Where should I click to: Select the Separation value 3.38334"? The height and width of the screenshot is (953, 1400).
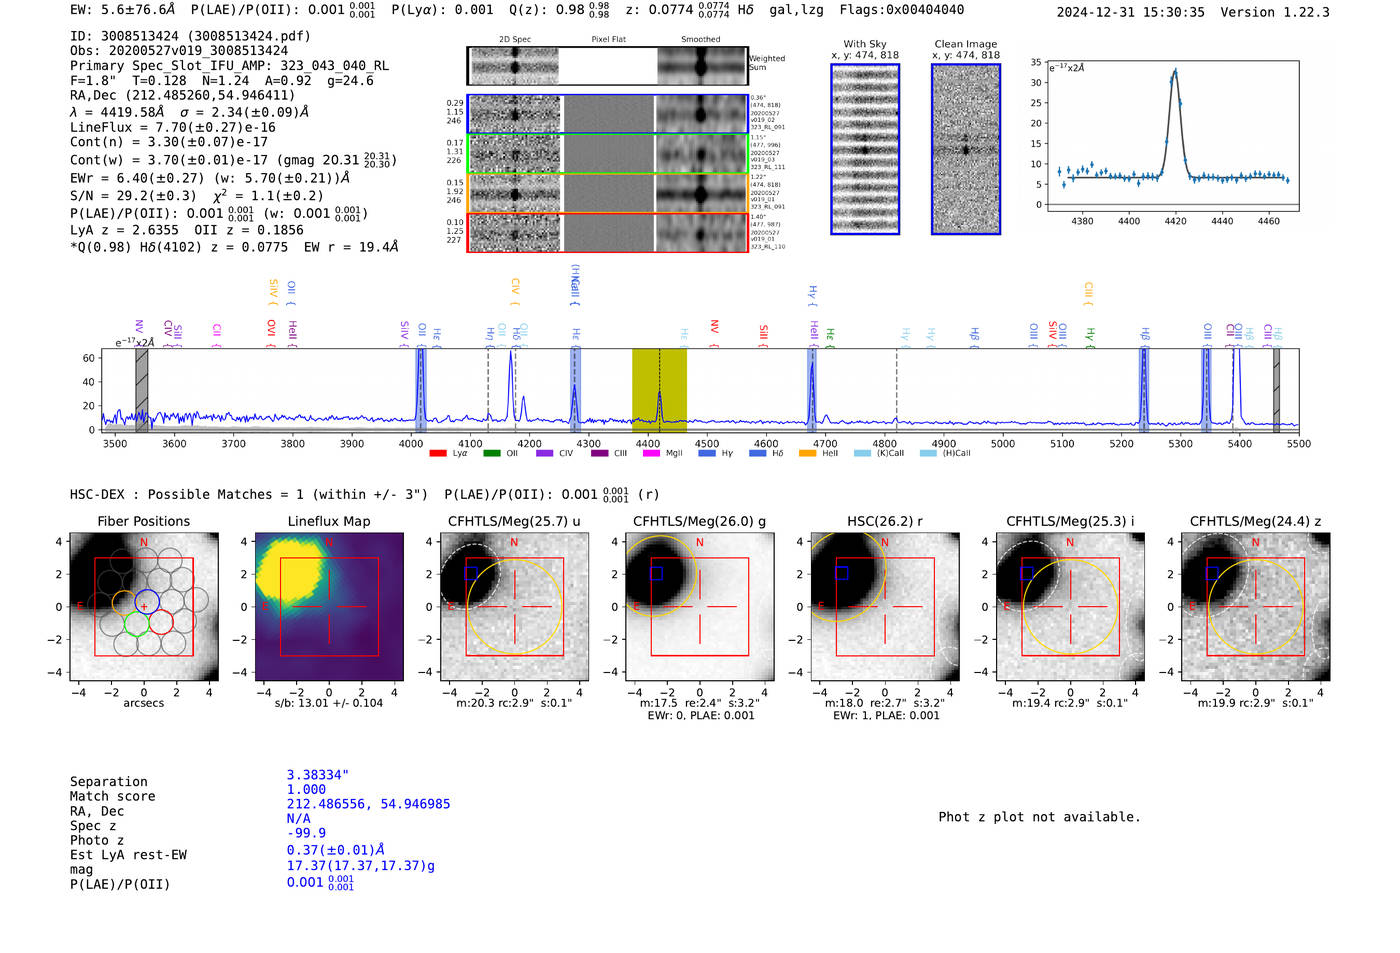tap(318, 775)
